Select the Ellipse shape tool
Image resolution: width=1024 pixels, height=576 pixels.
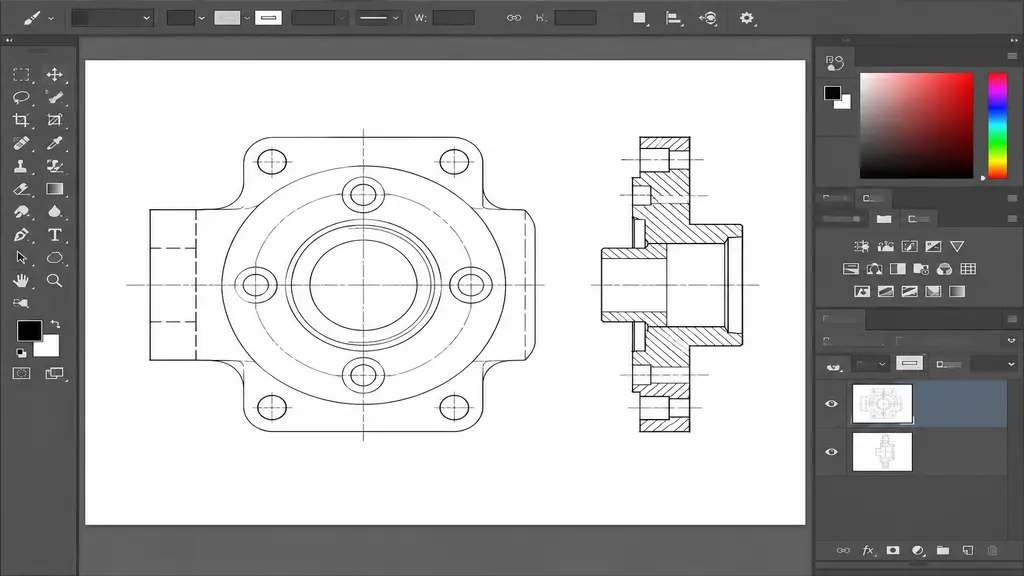(x=55, y=257)
